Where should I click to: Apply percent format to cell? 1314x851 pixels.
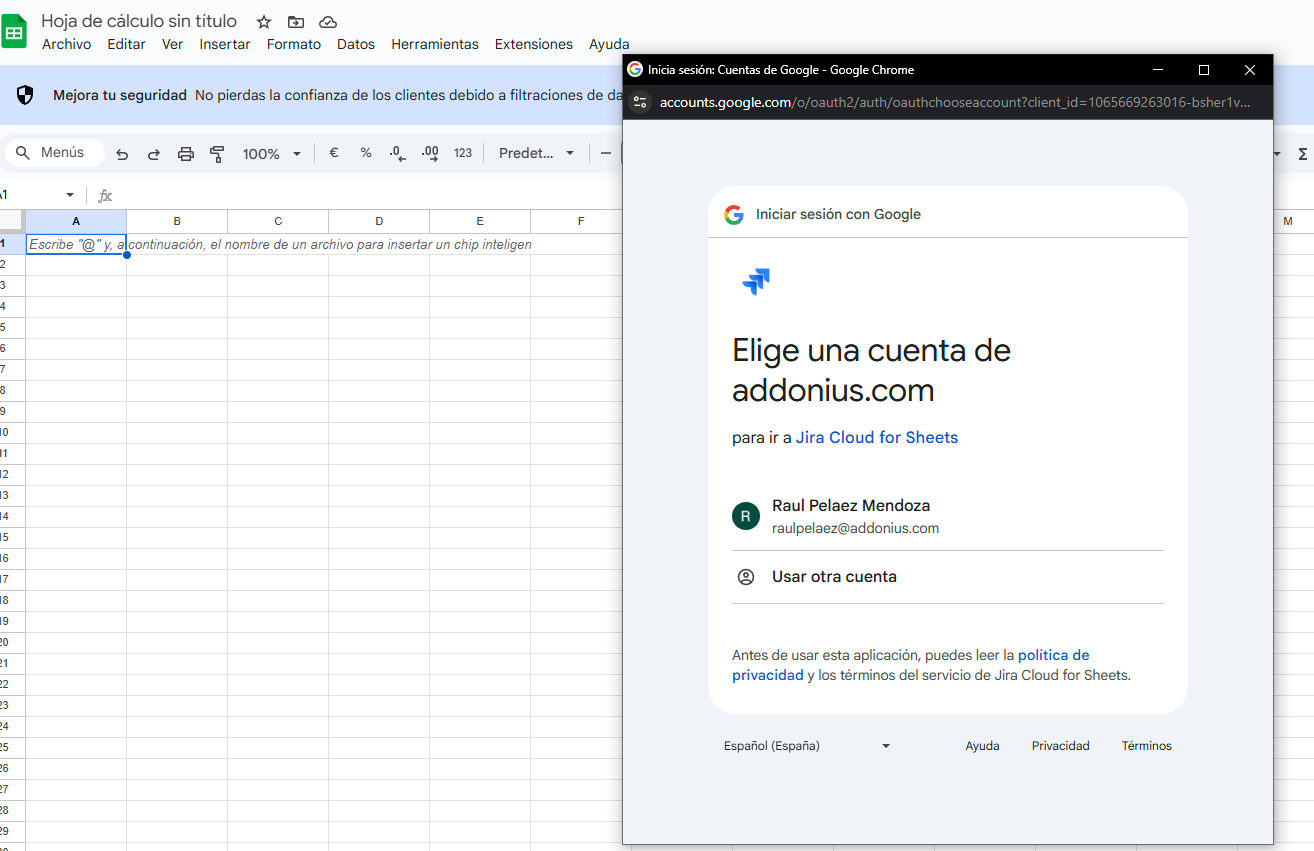[x=366, y=153]
